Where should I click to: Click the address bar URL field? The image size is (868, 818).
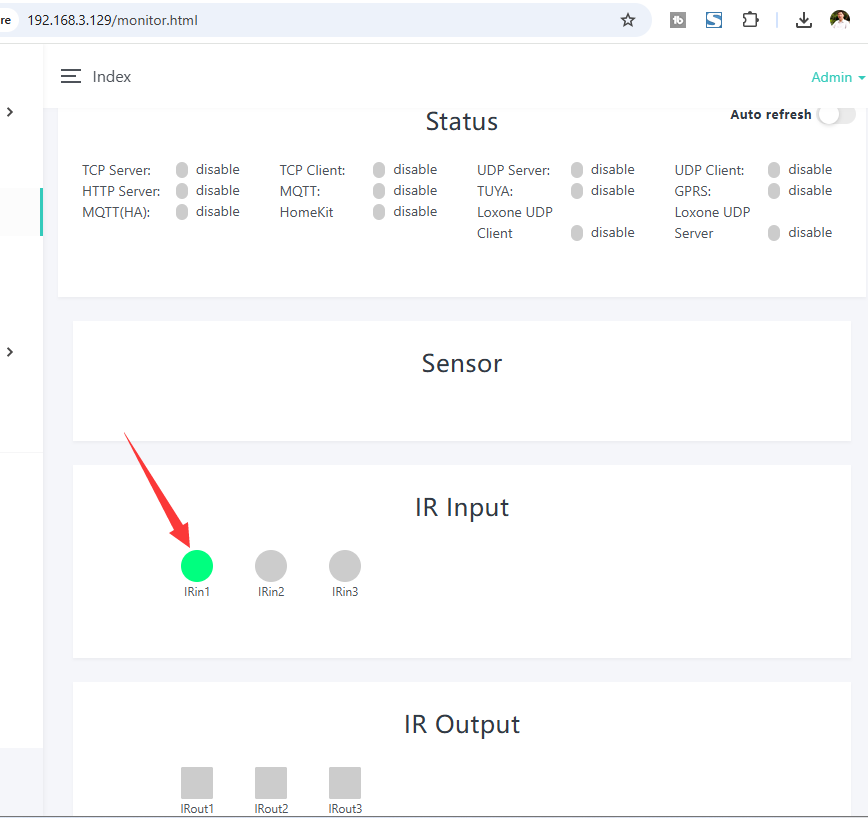(x=300, y=20)
